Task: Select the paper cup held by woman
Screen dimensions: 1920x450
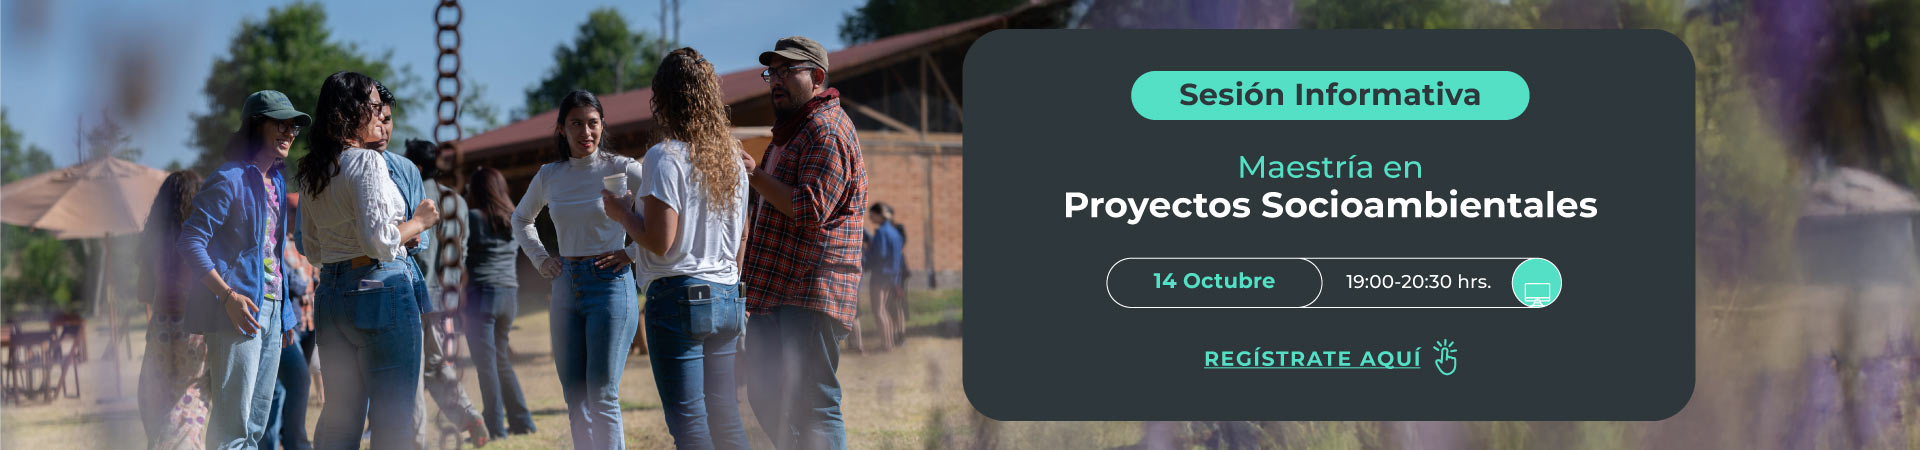Action: pos(614,184)
